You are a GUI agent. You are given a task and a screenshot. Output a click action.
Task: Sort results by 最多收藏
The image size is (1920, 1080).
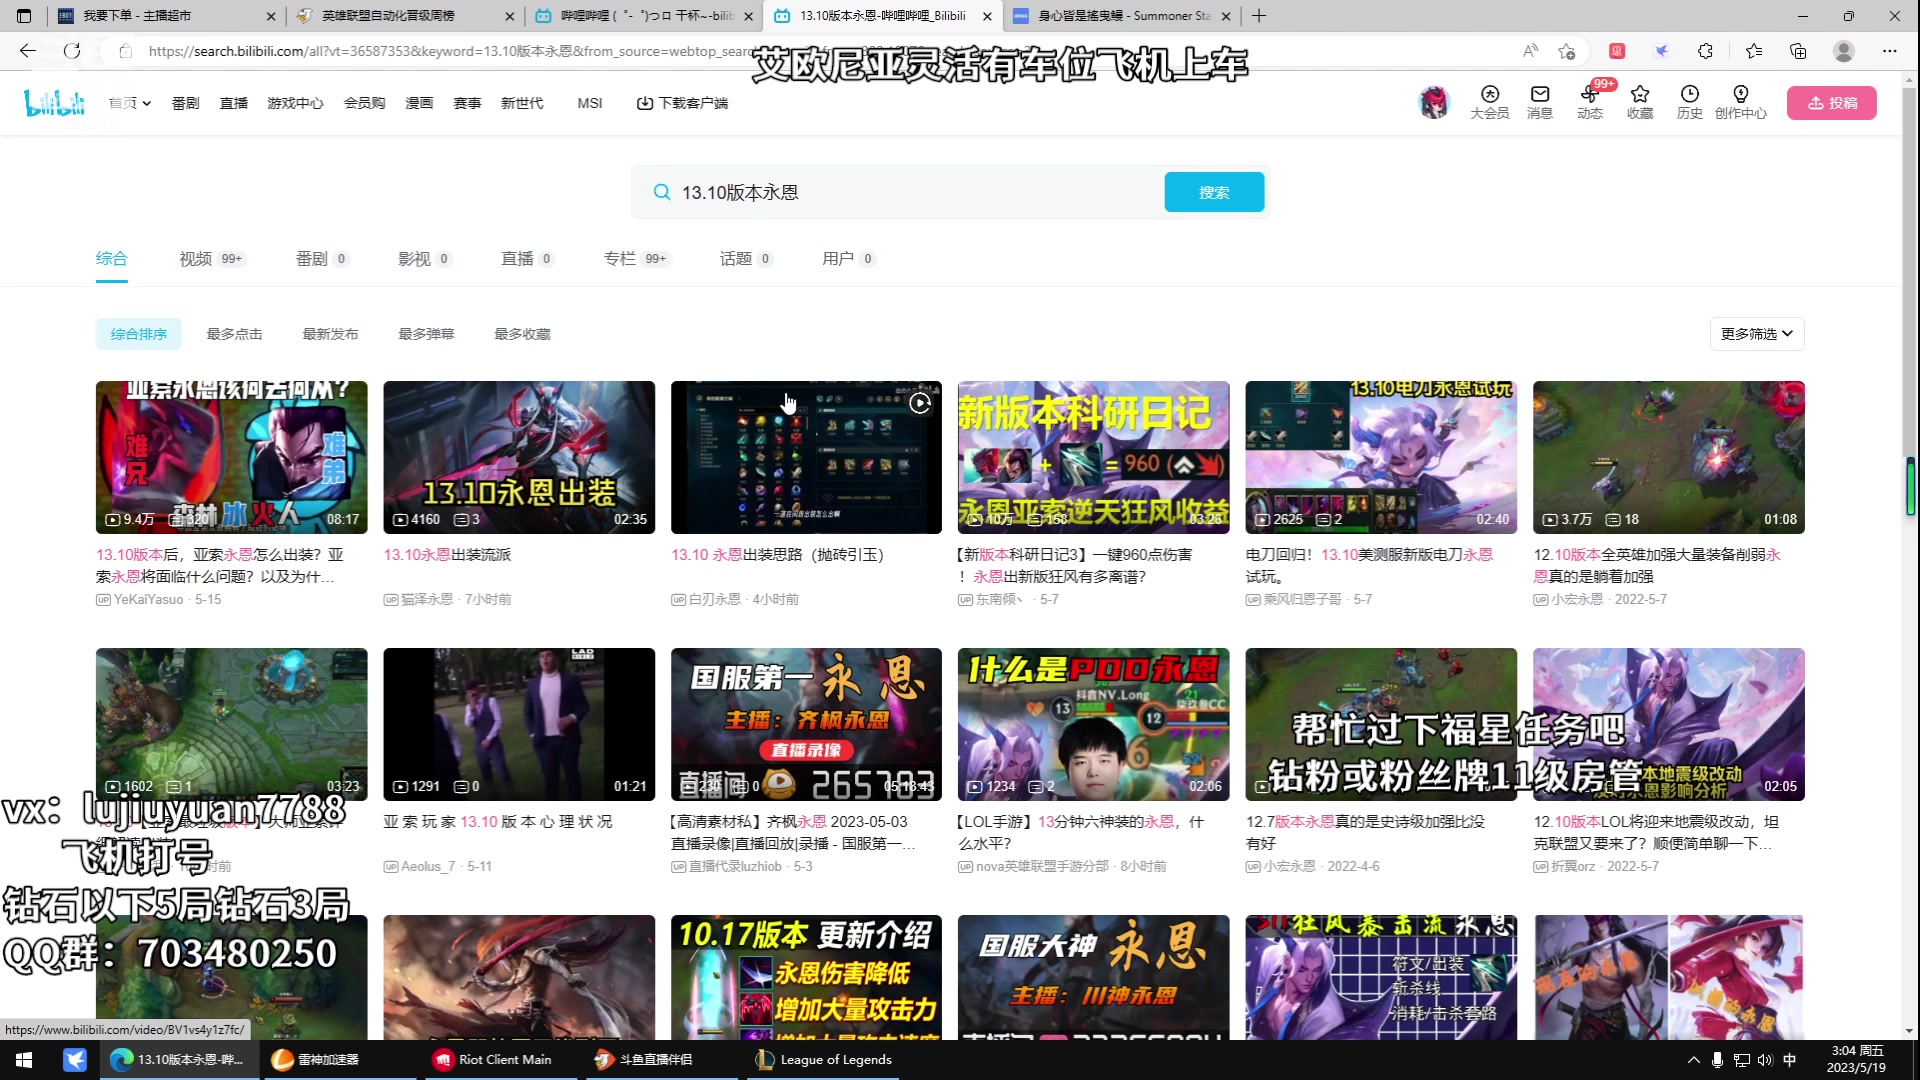(x=522, y=334)
